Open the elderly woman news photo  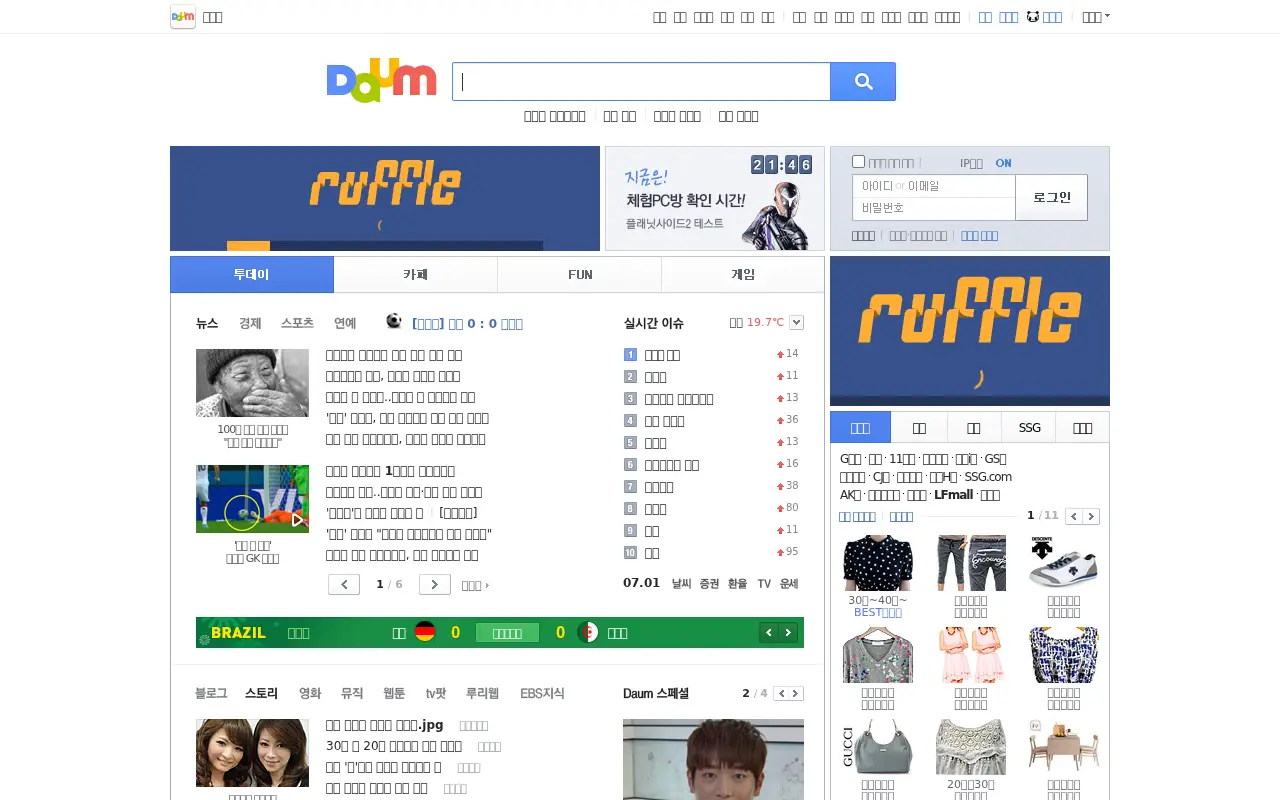[252, 383]
